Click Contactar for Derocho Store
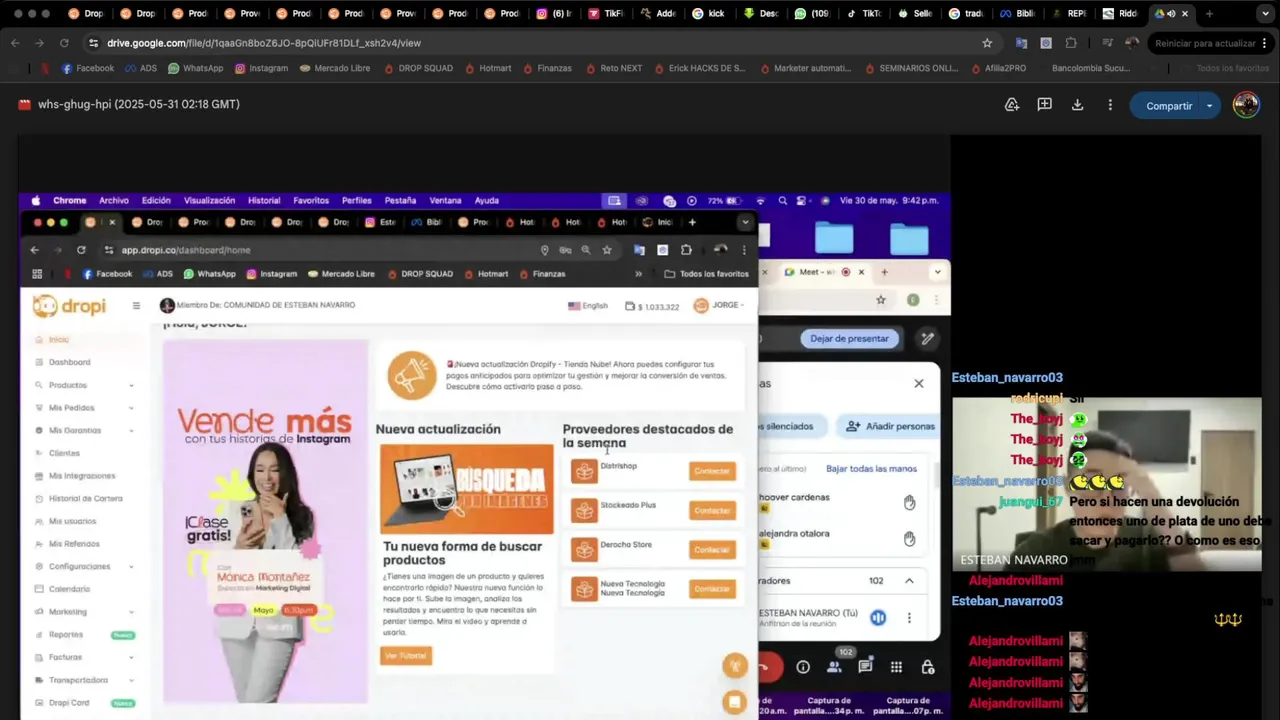 [x=712, y=550]
